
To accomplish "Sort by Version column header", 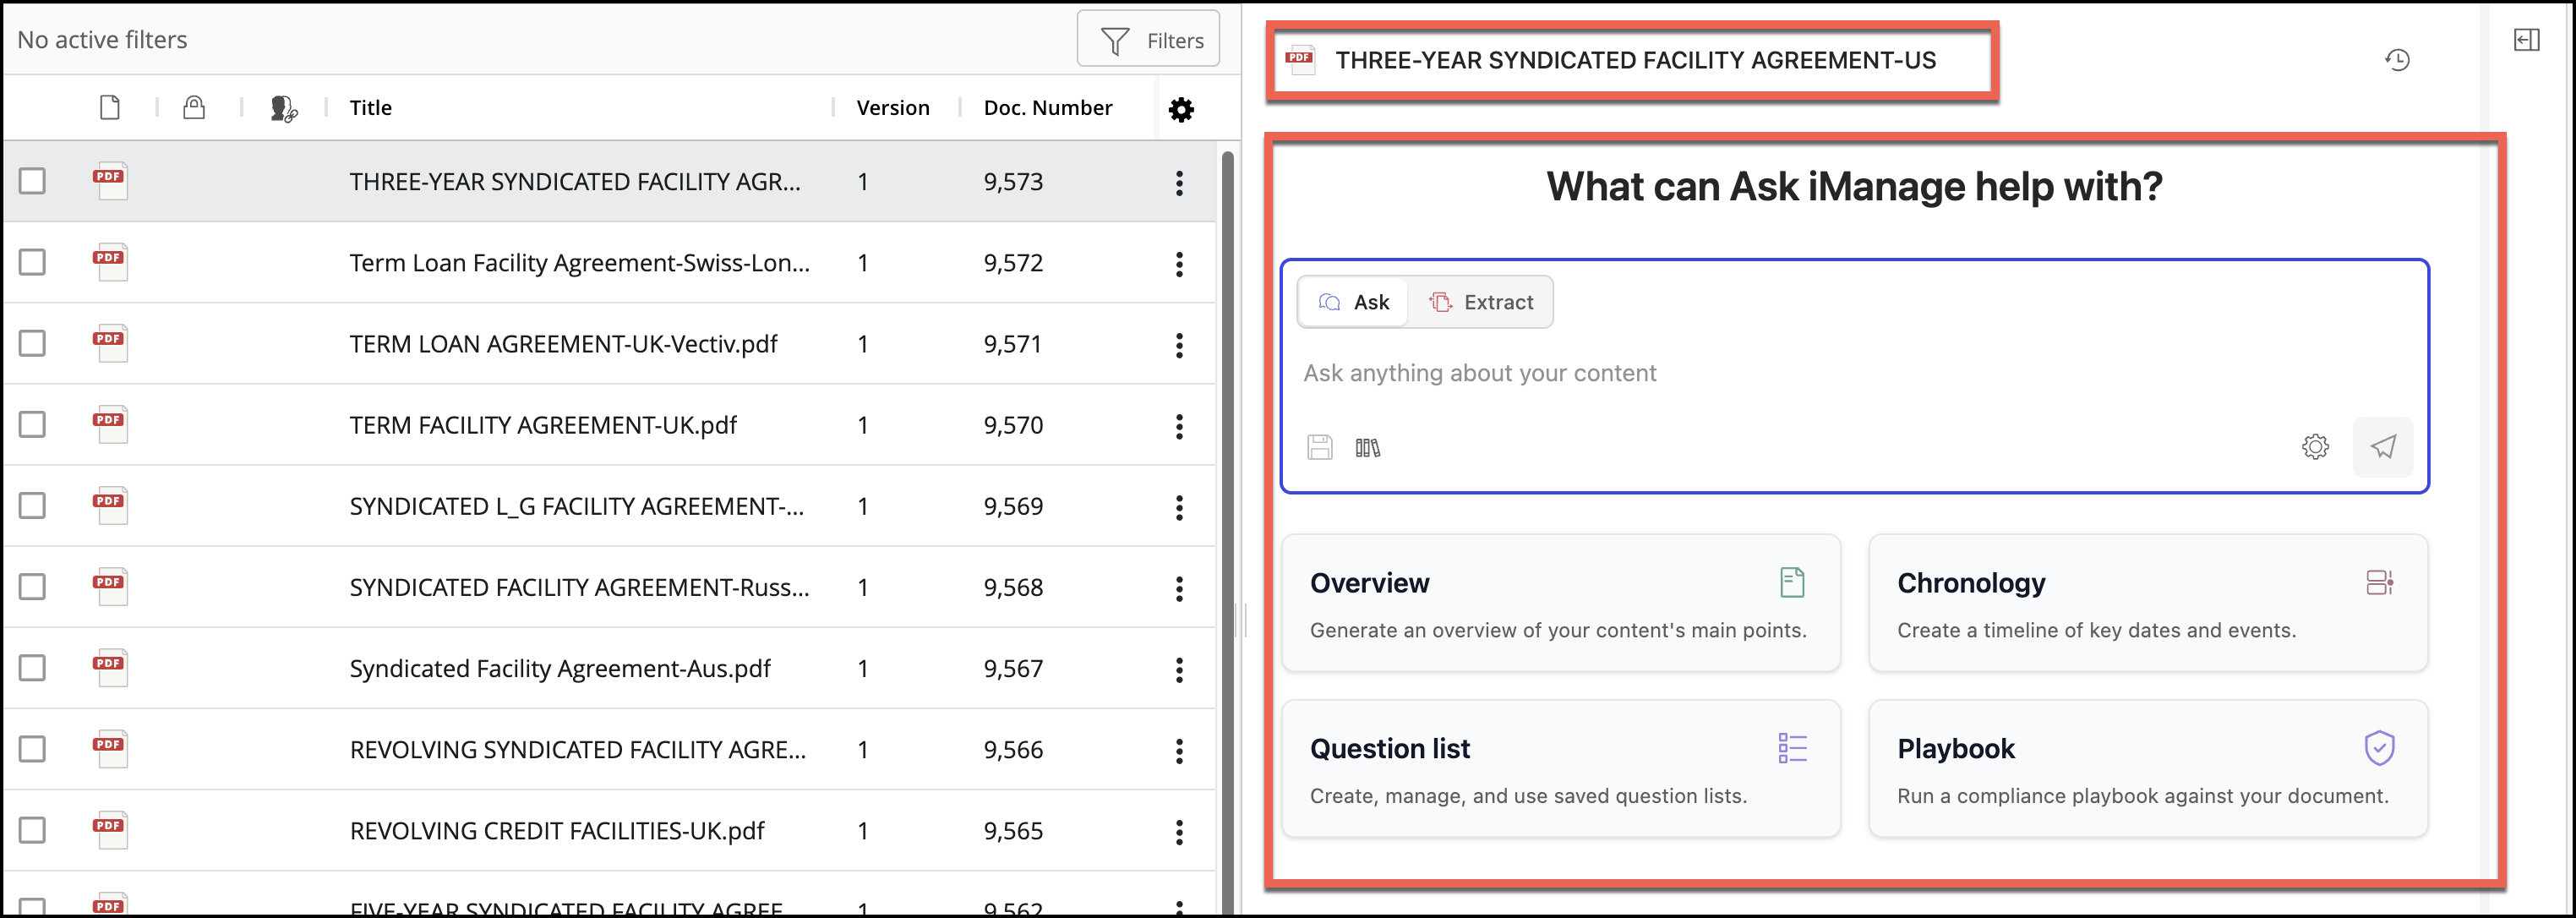I will click(893, 107).
